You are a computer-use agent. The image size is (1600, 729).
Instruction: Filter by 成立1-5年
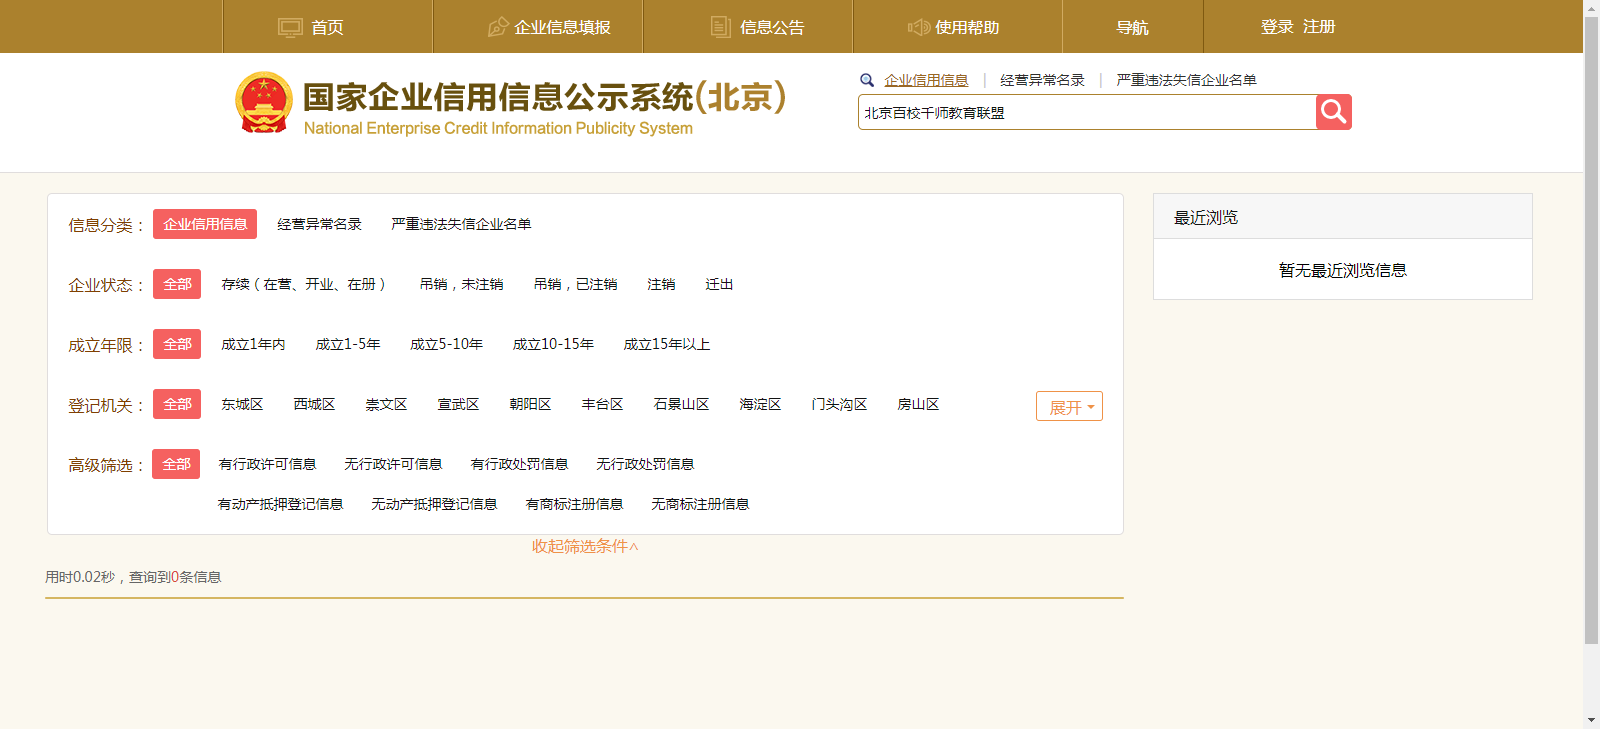[x=348, y=344]
